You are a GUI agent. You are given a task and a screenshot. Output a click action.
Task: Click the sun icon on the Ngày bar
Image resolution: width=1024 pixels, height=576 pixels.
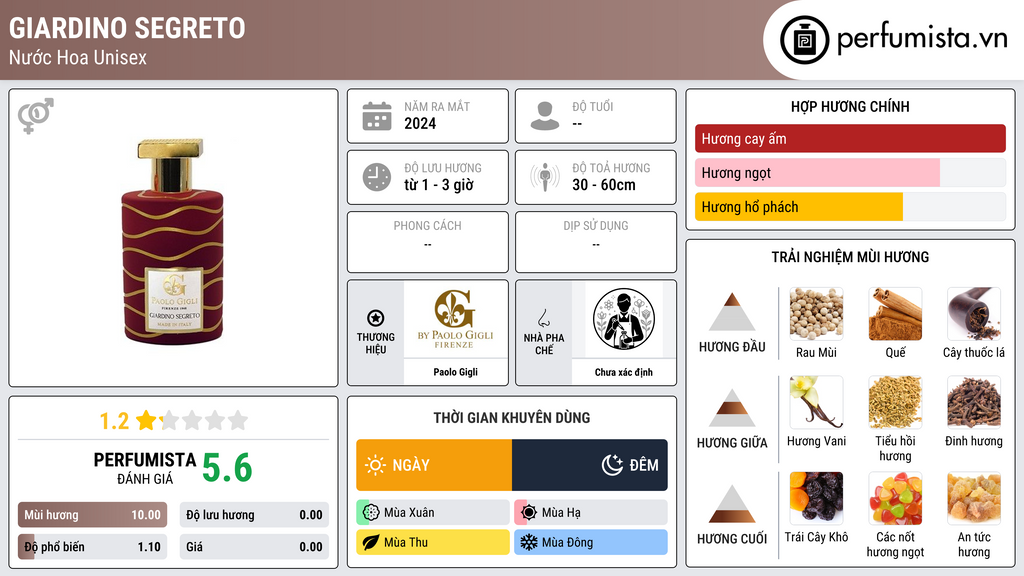[x=376, y=465]
